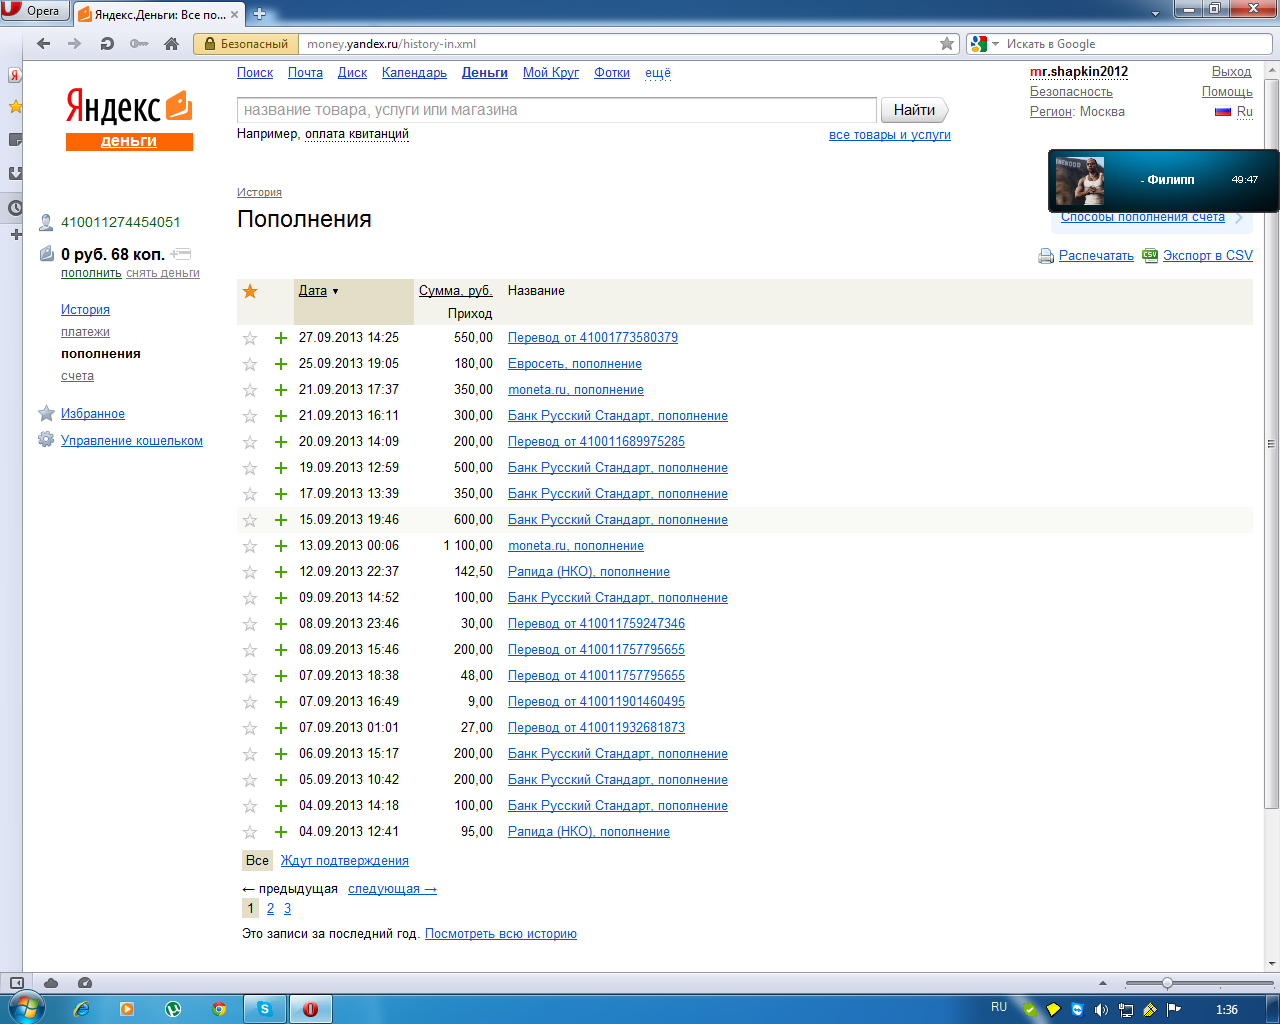
Task: Click the volume icon in system tray
Action: point(1101,1009)
